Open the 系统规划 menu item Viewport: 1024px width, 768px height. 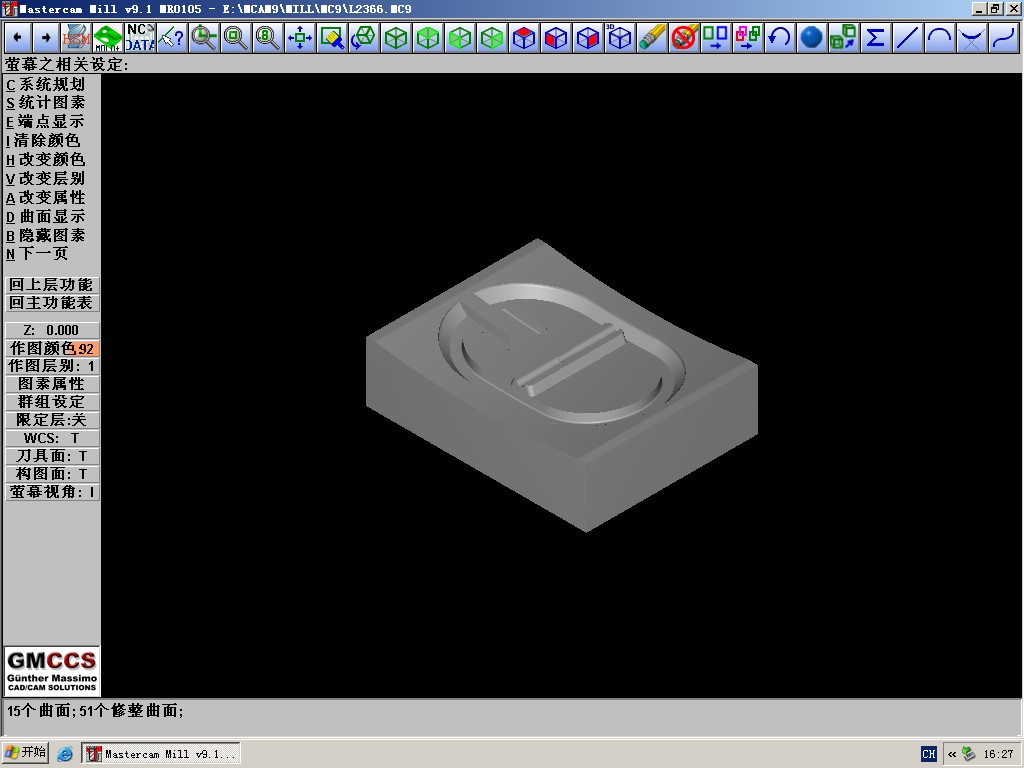click(x=46, y=84)
